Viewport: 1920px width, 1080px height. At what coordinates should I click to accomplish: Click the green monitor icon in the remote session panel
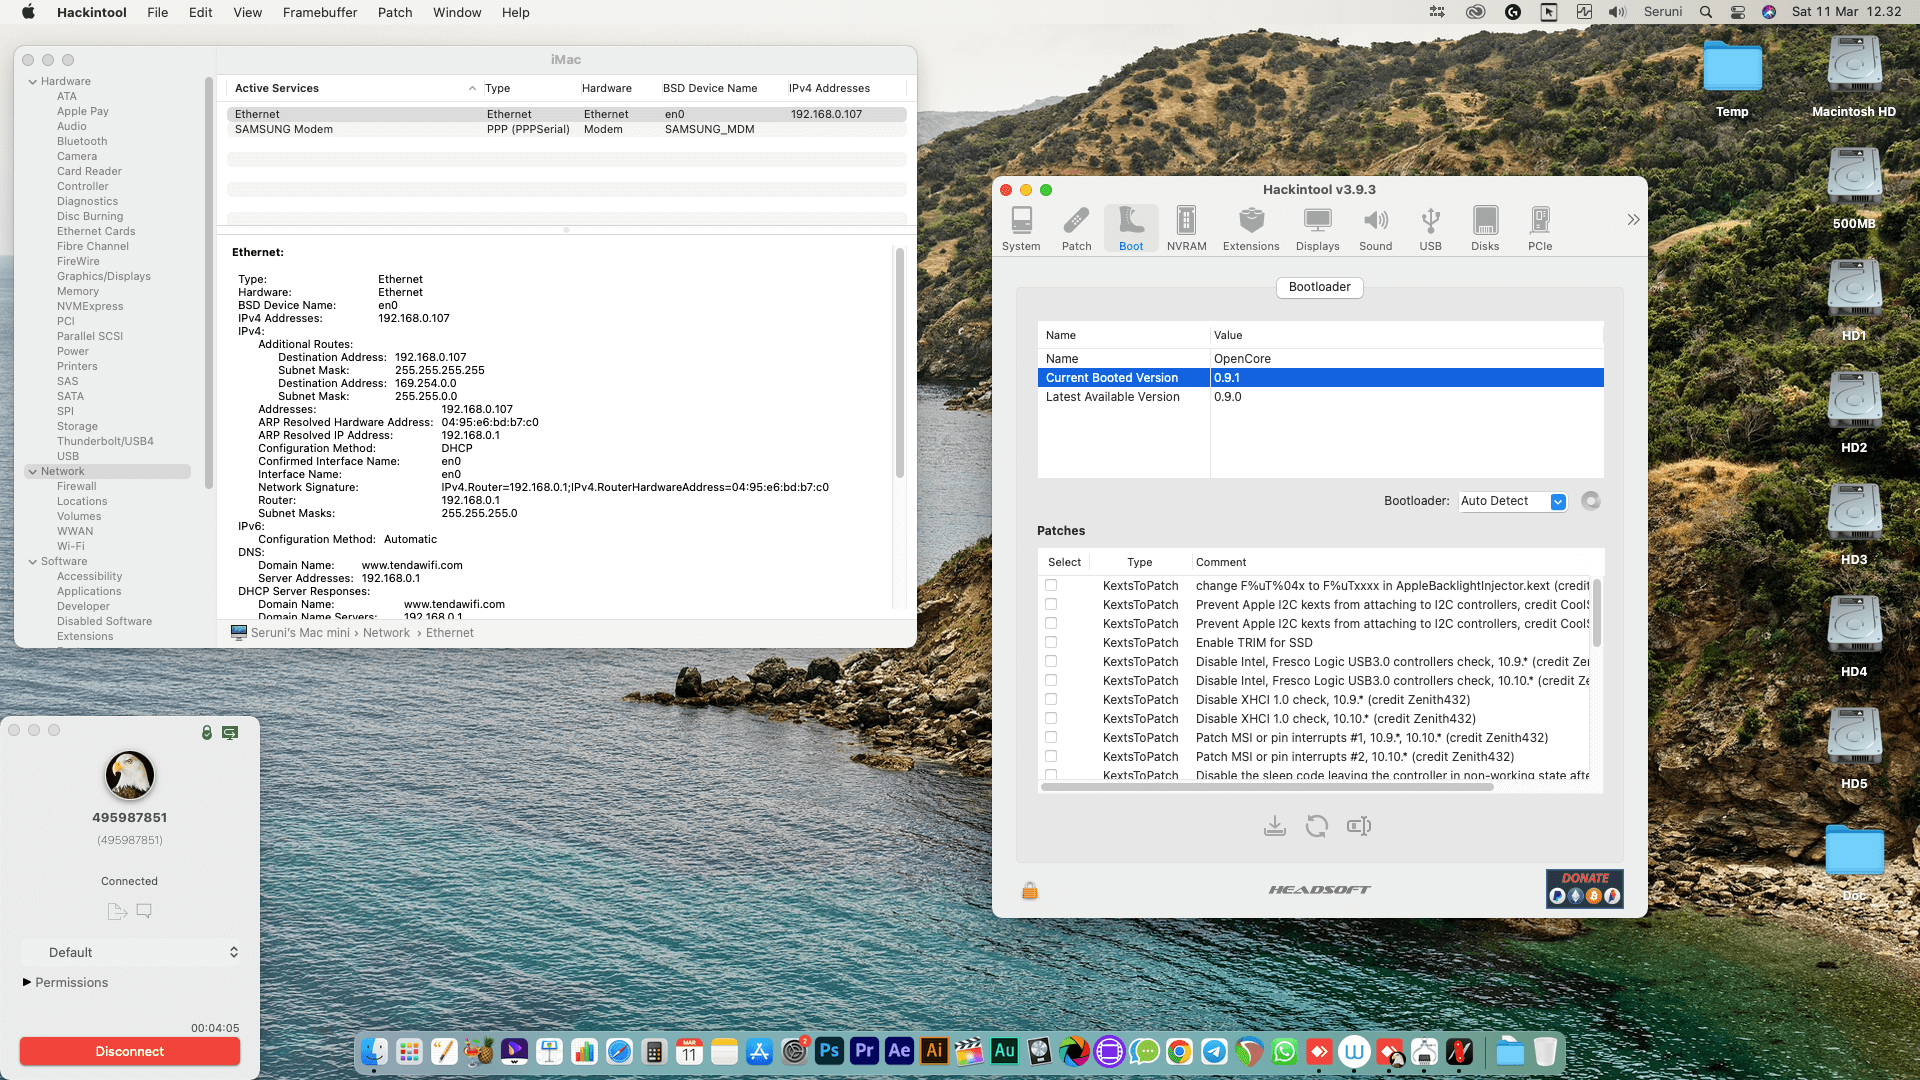[230, 732]
